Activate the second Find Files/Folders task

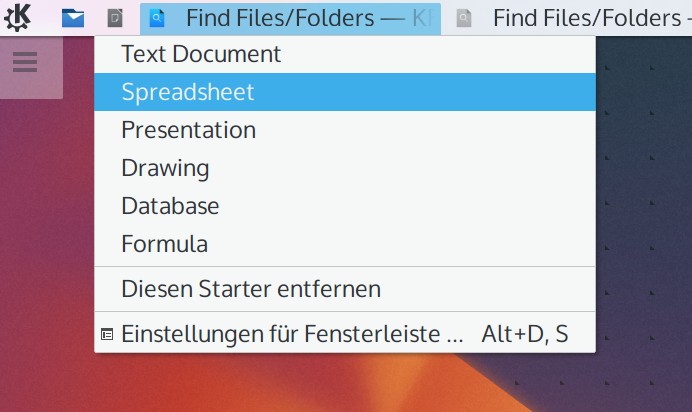(568, 18)
